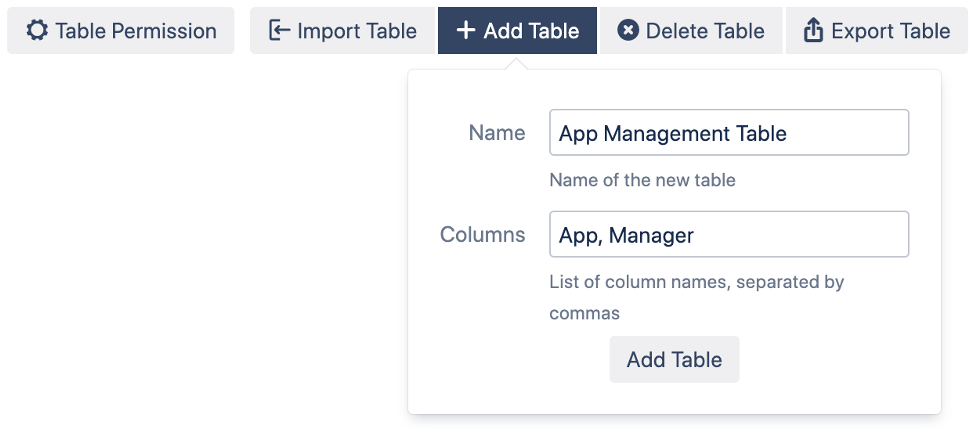Viewport: 979px width, 429px height.
Task: Click the 'Name of the new table' hint
Action: [x=642, y=181]
